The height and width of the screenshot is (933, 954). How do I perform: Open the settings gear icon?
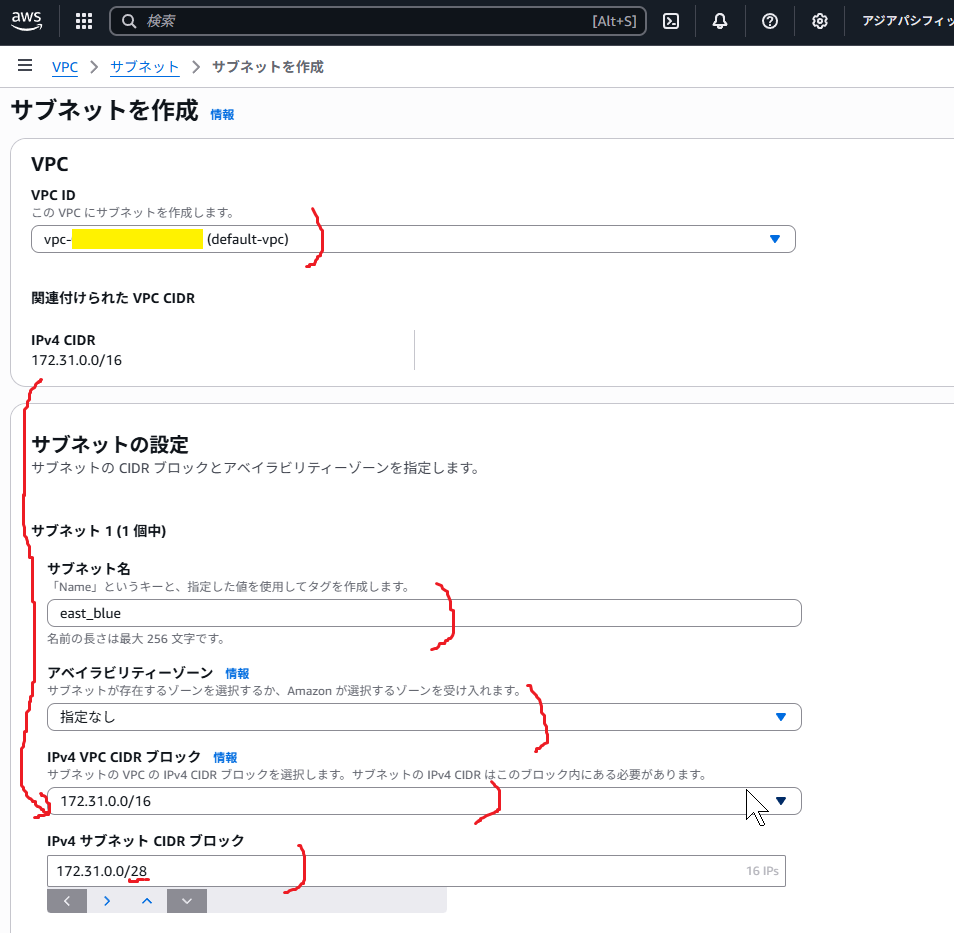[x=820, y=21]
